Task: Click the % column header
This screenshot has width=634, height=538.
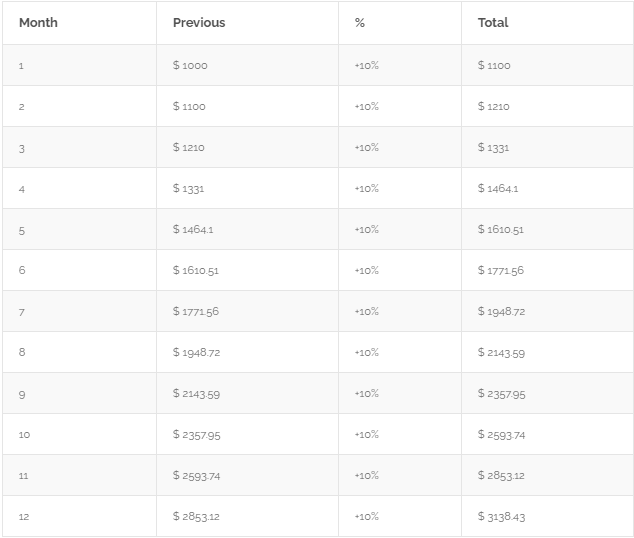Action: click(x=360, y=22)
